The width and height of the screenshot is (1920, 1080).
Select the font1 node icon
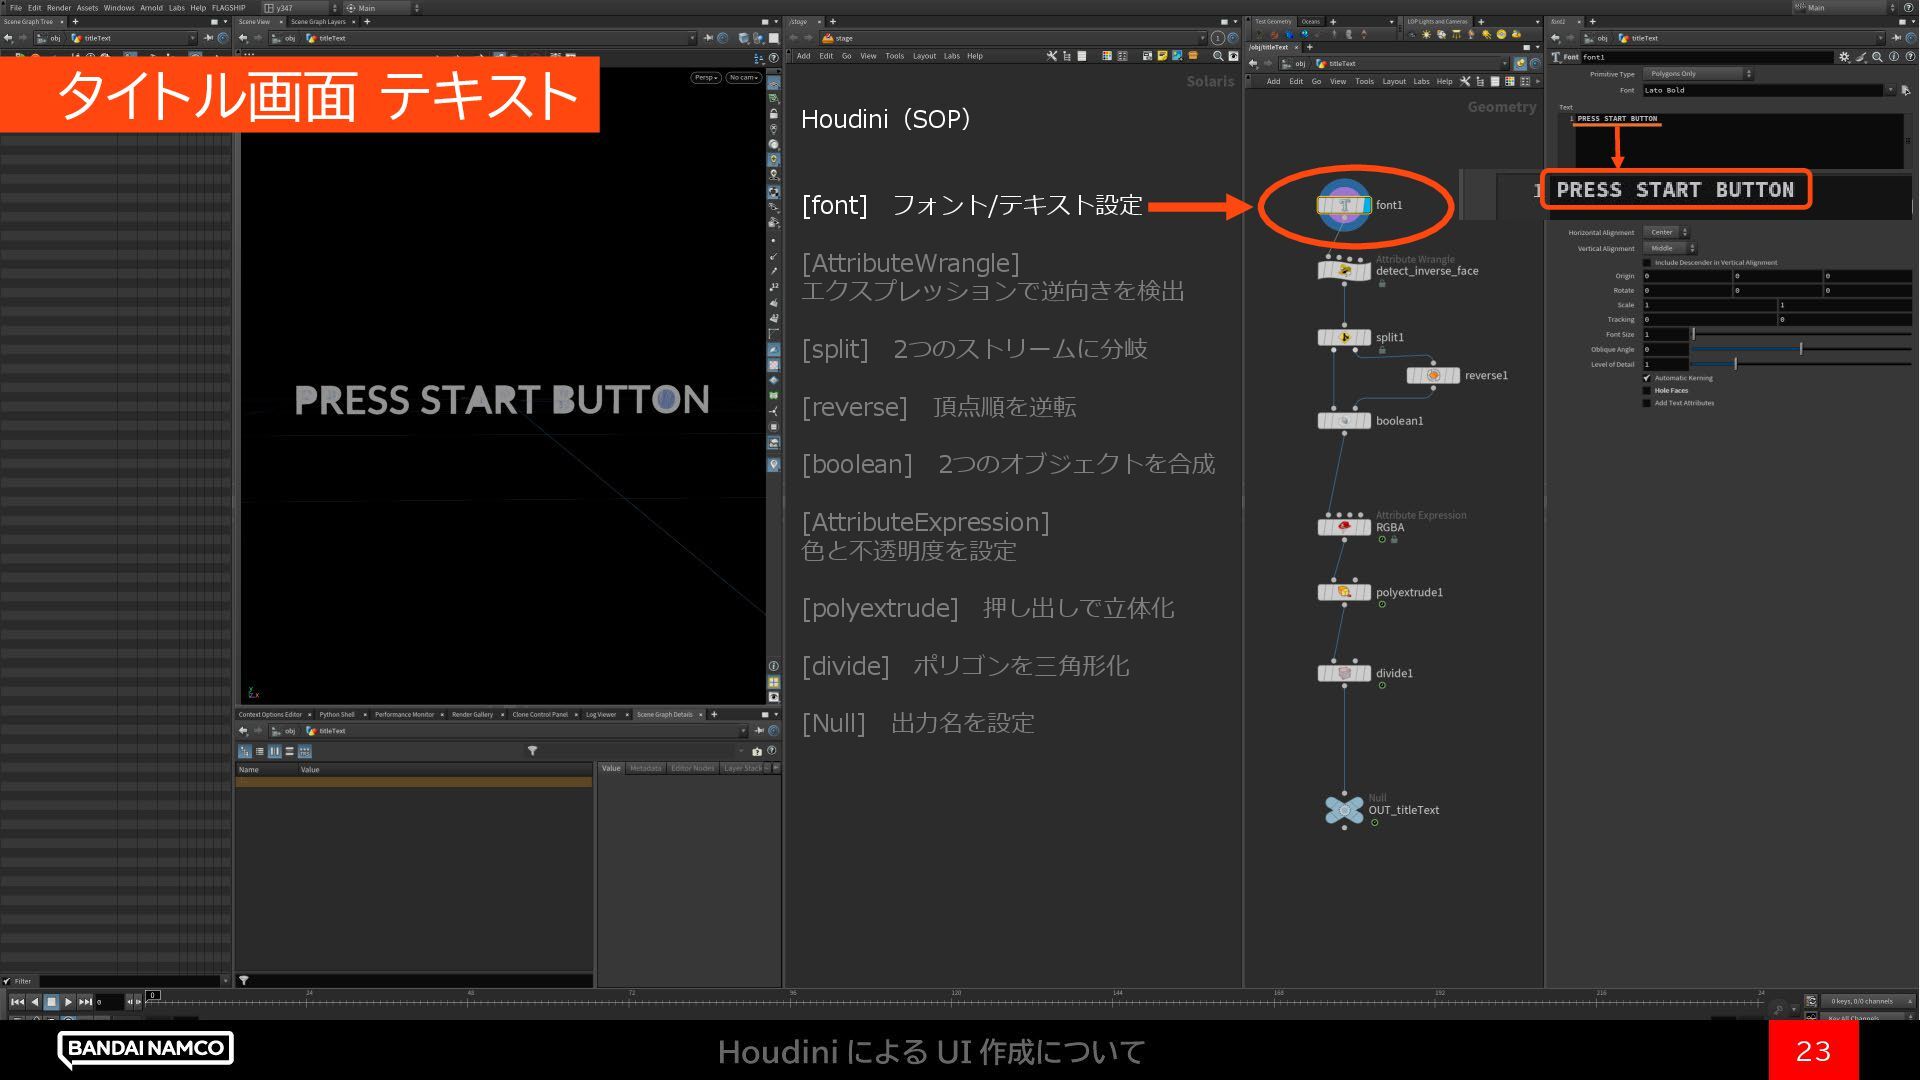click(1343, 205)
